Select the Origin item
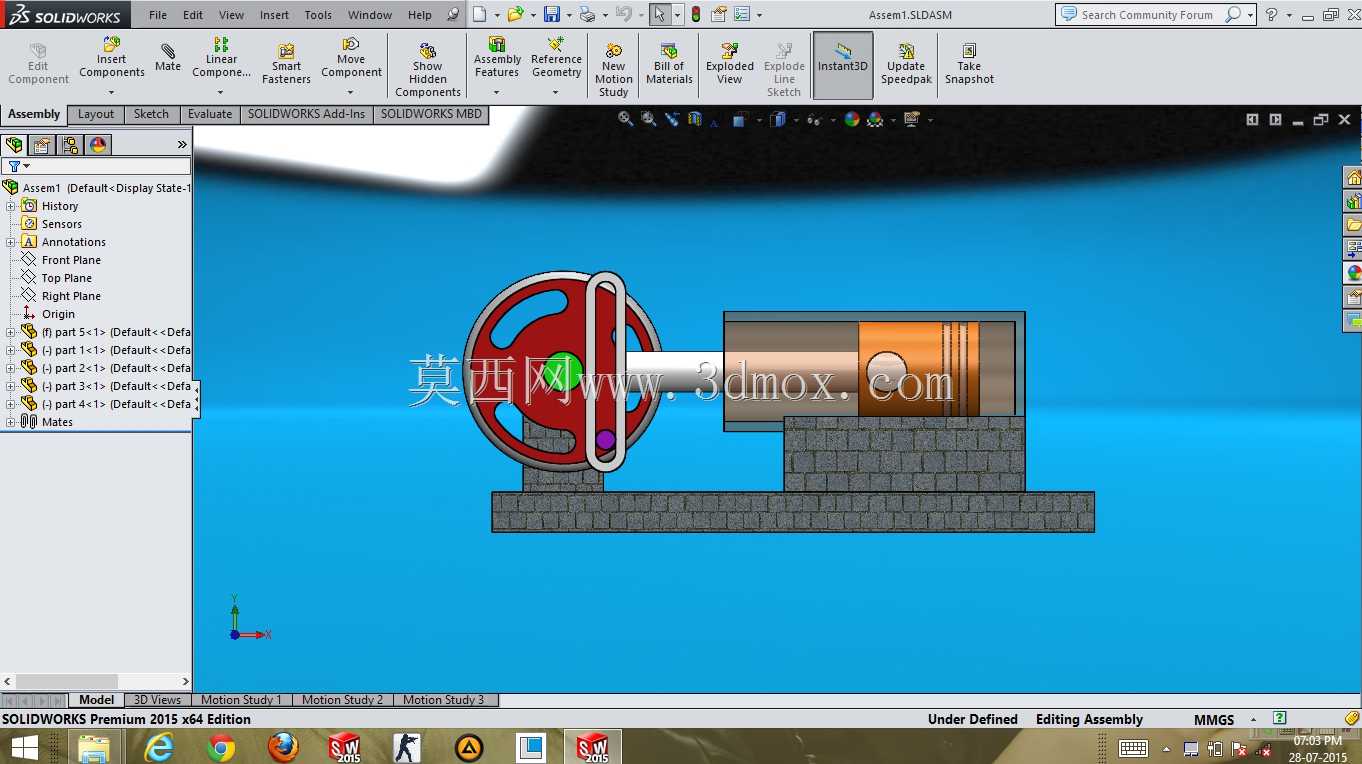The image size is (1362, 764). 58,314
